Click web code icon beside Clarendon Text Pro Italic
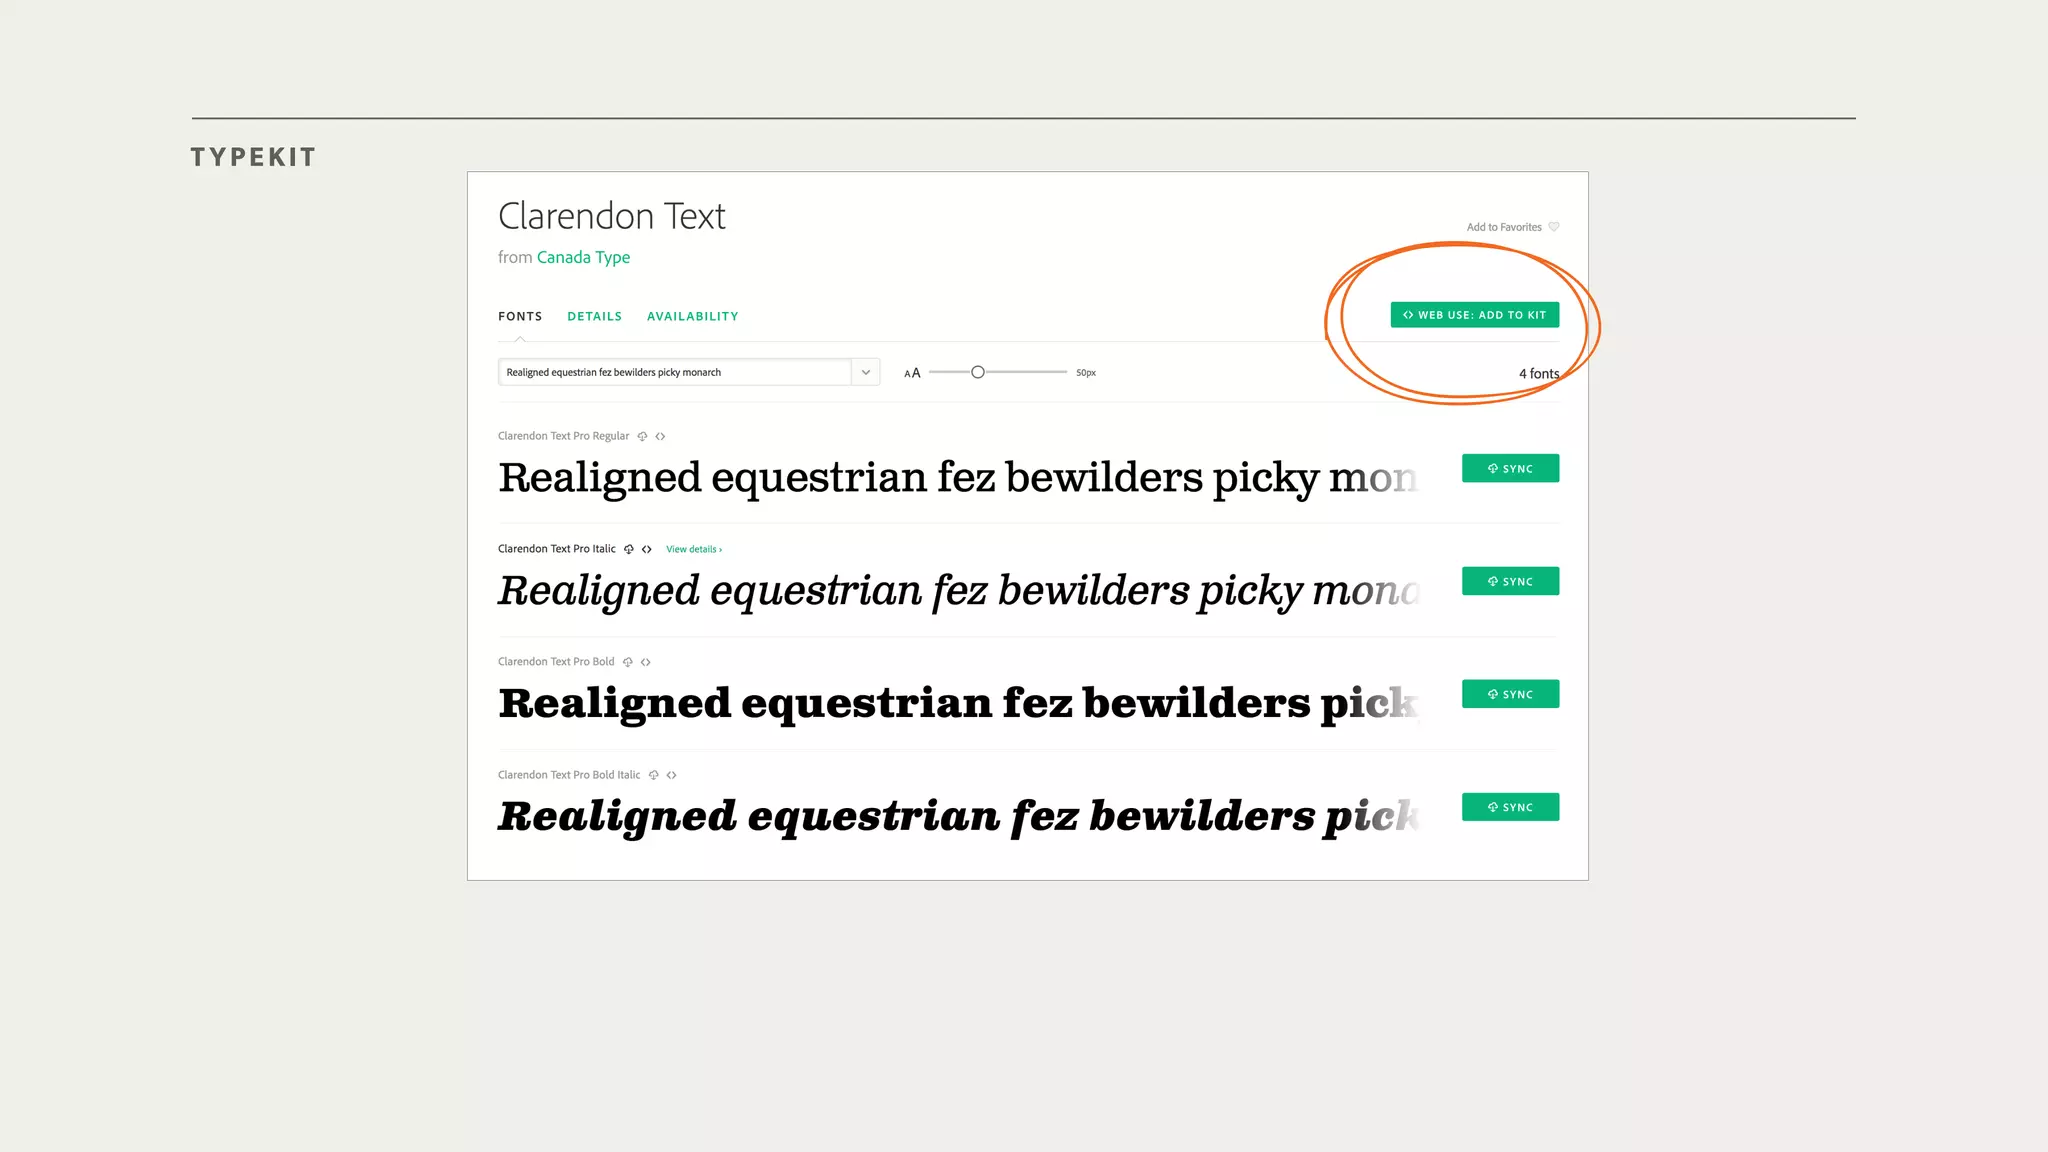Image resolution: width=2048 pixels, height=1152 pixels. point(647,549)
